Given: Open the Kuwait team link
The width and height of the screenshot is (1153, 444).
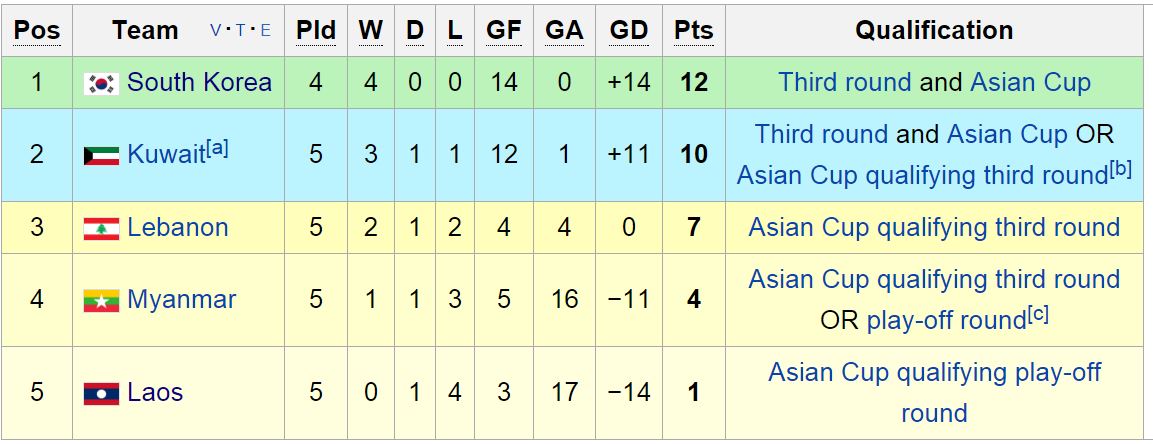Looking at the screenshot, I should pos(166,155).
